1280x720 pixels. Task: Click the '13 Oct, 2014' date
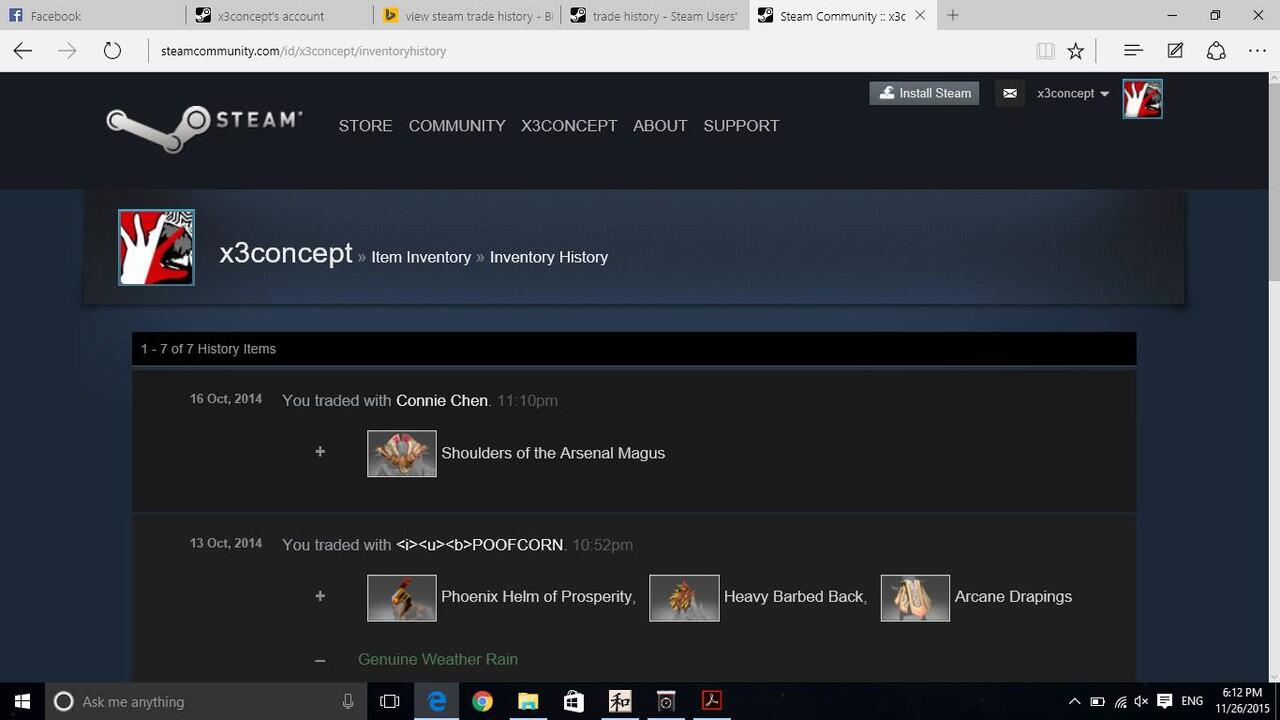(226, 543)
